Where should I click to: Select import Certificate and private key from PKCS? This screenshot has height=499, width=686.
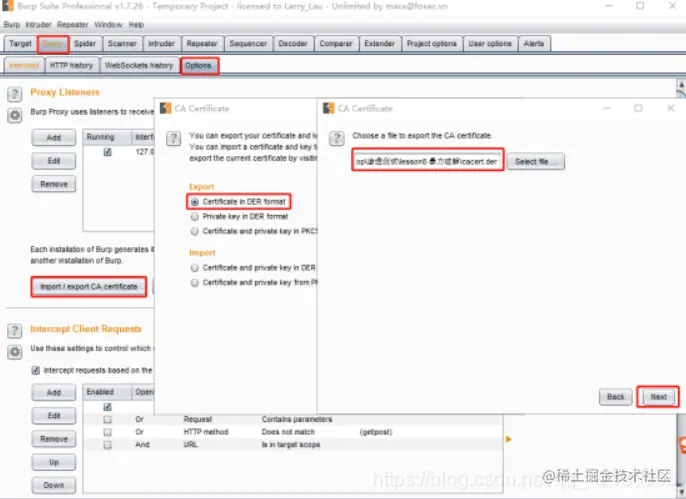pyautogui.click(x=195, y=283)
